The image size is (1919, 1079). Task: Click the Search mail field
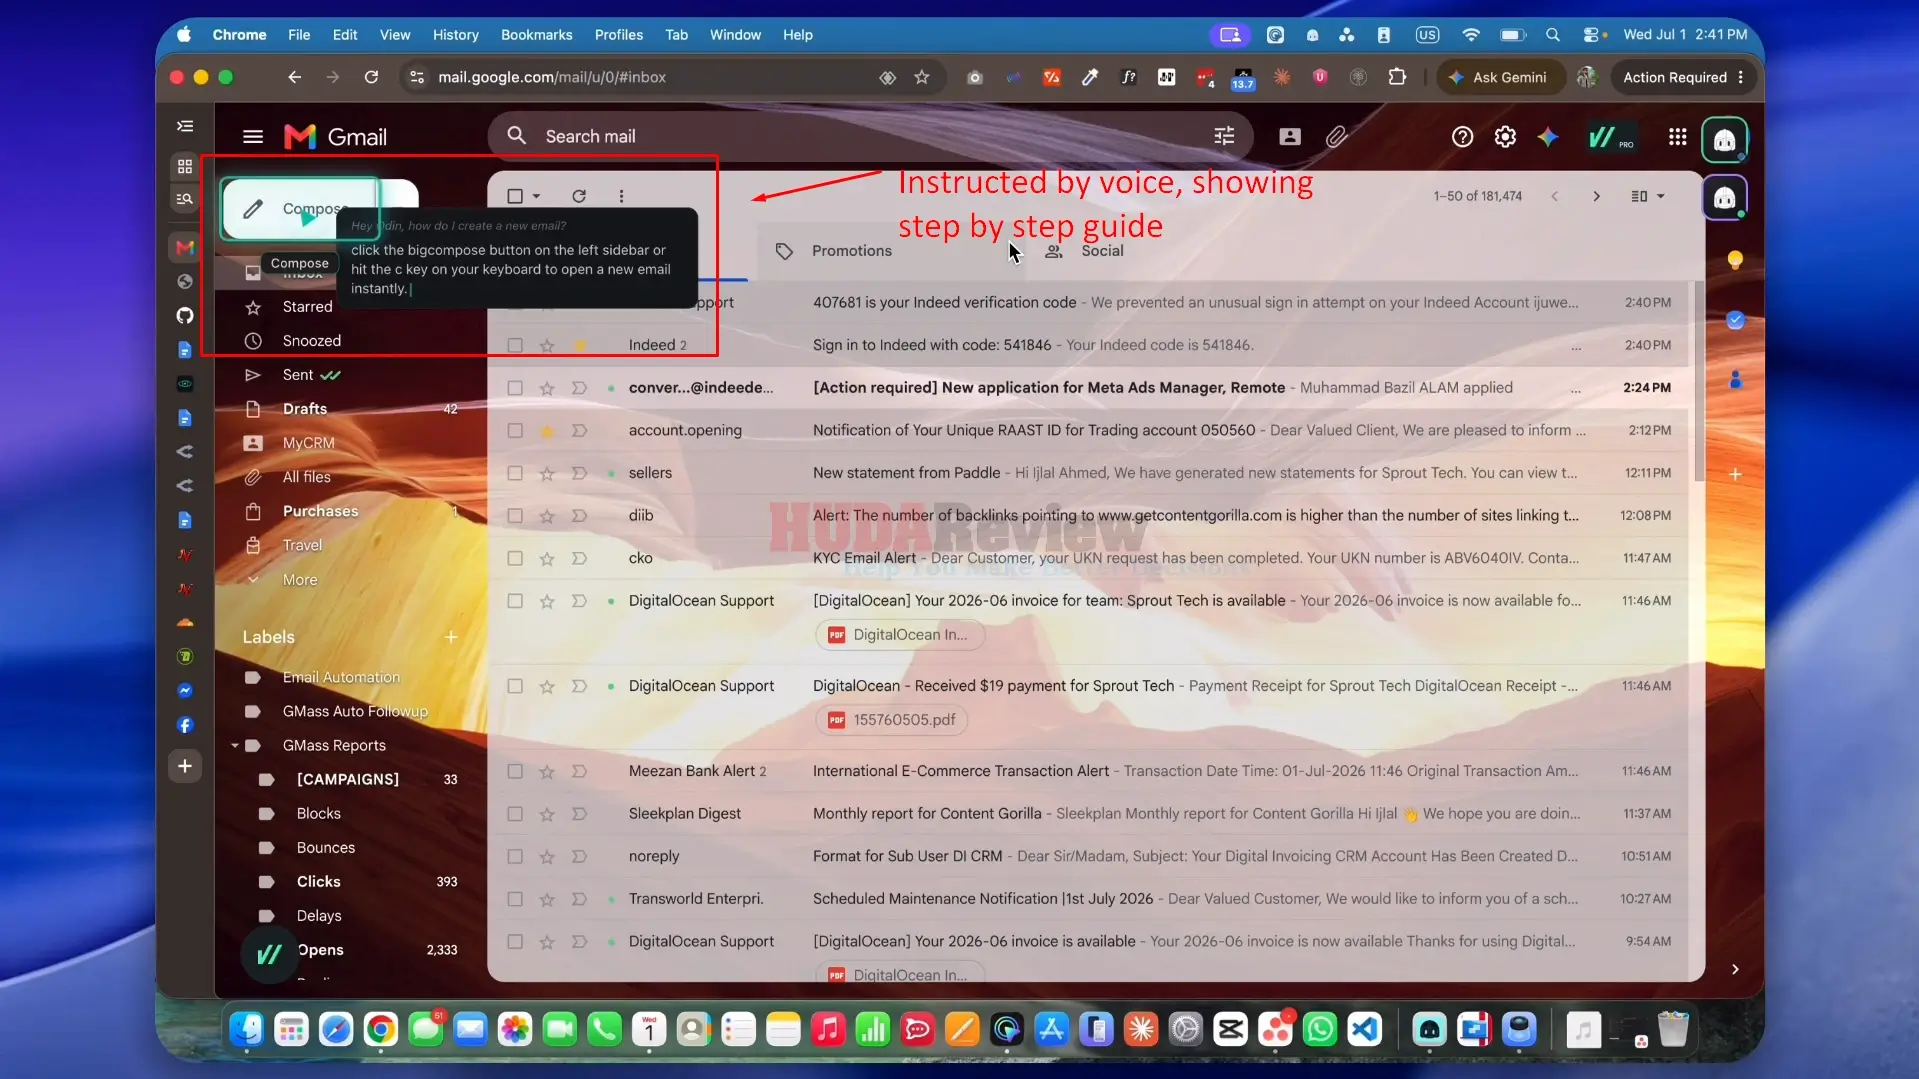coord(870,136)
